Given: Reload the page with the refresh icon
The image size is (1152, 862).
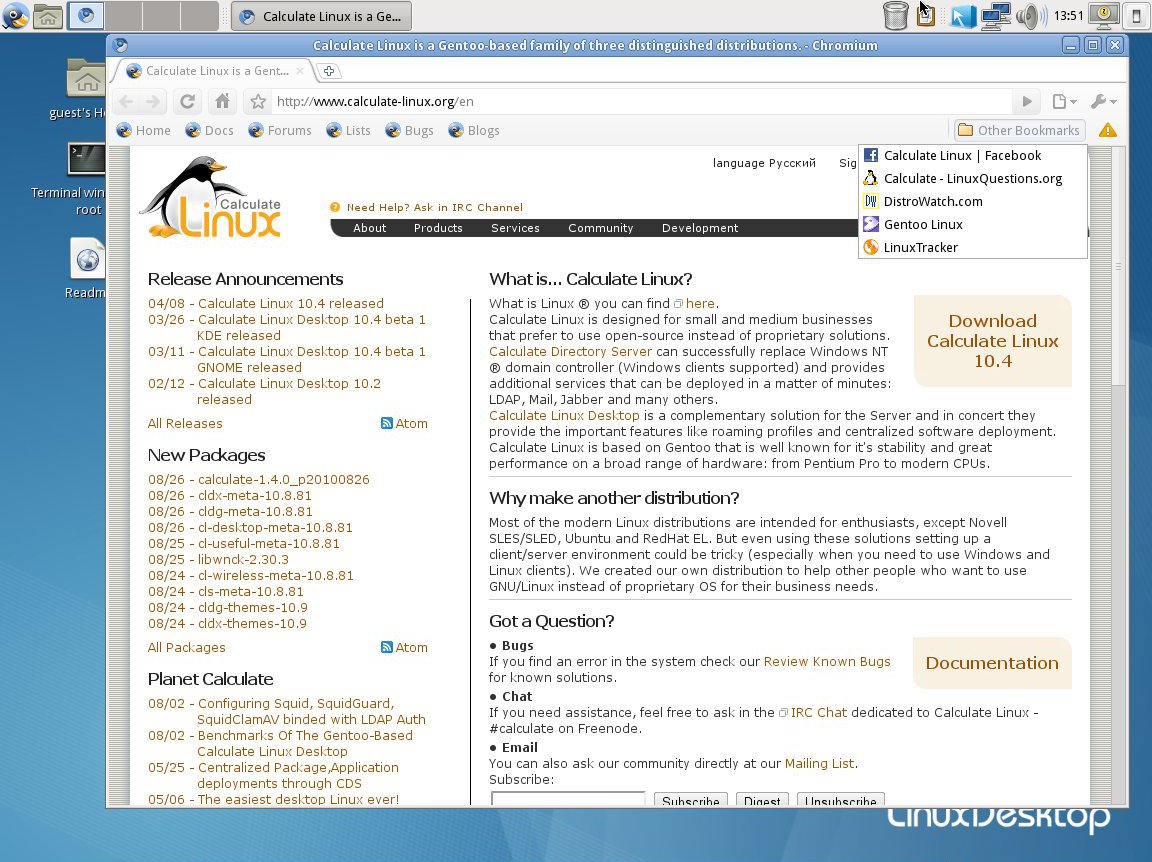Looking at the screenshot, I should pos(187,101).
